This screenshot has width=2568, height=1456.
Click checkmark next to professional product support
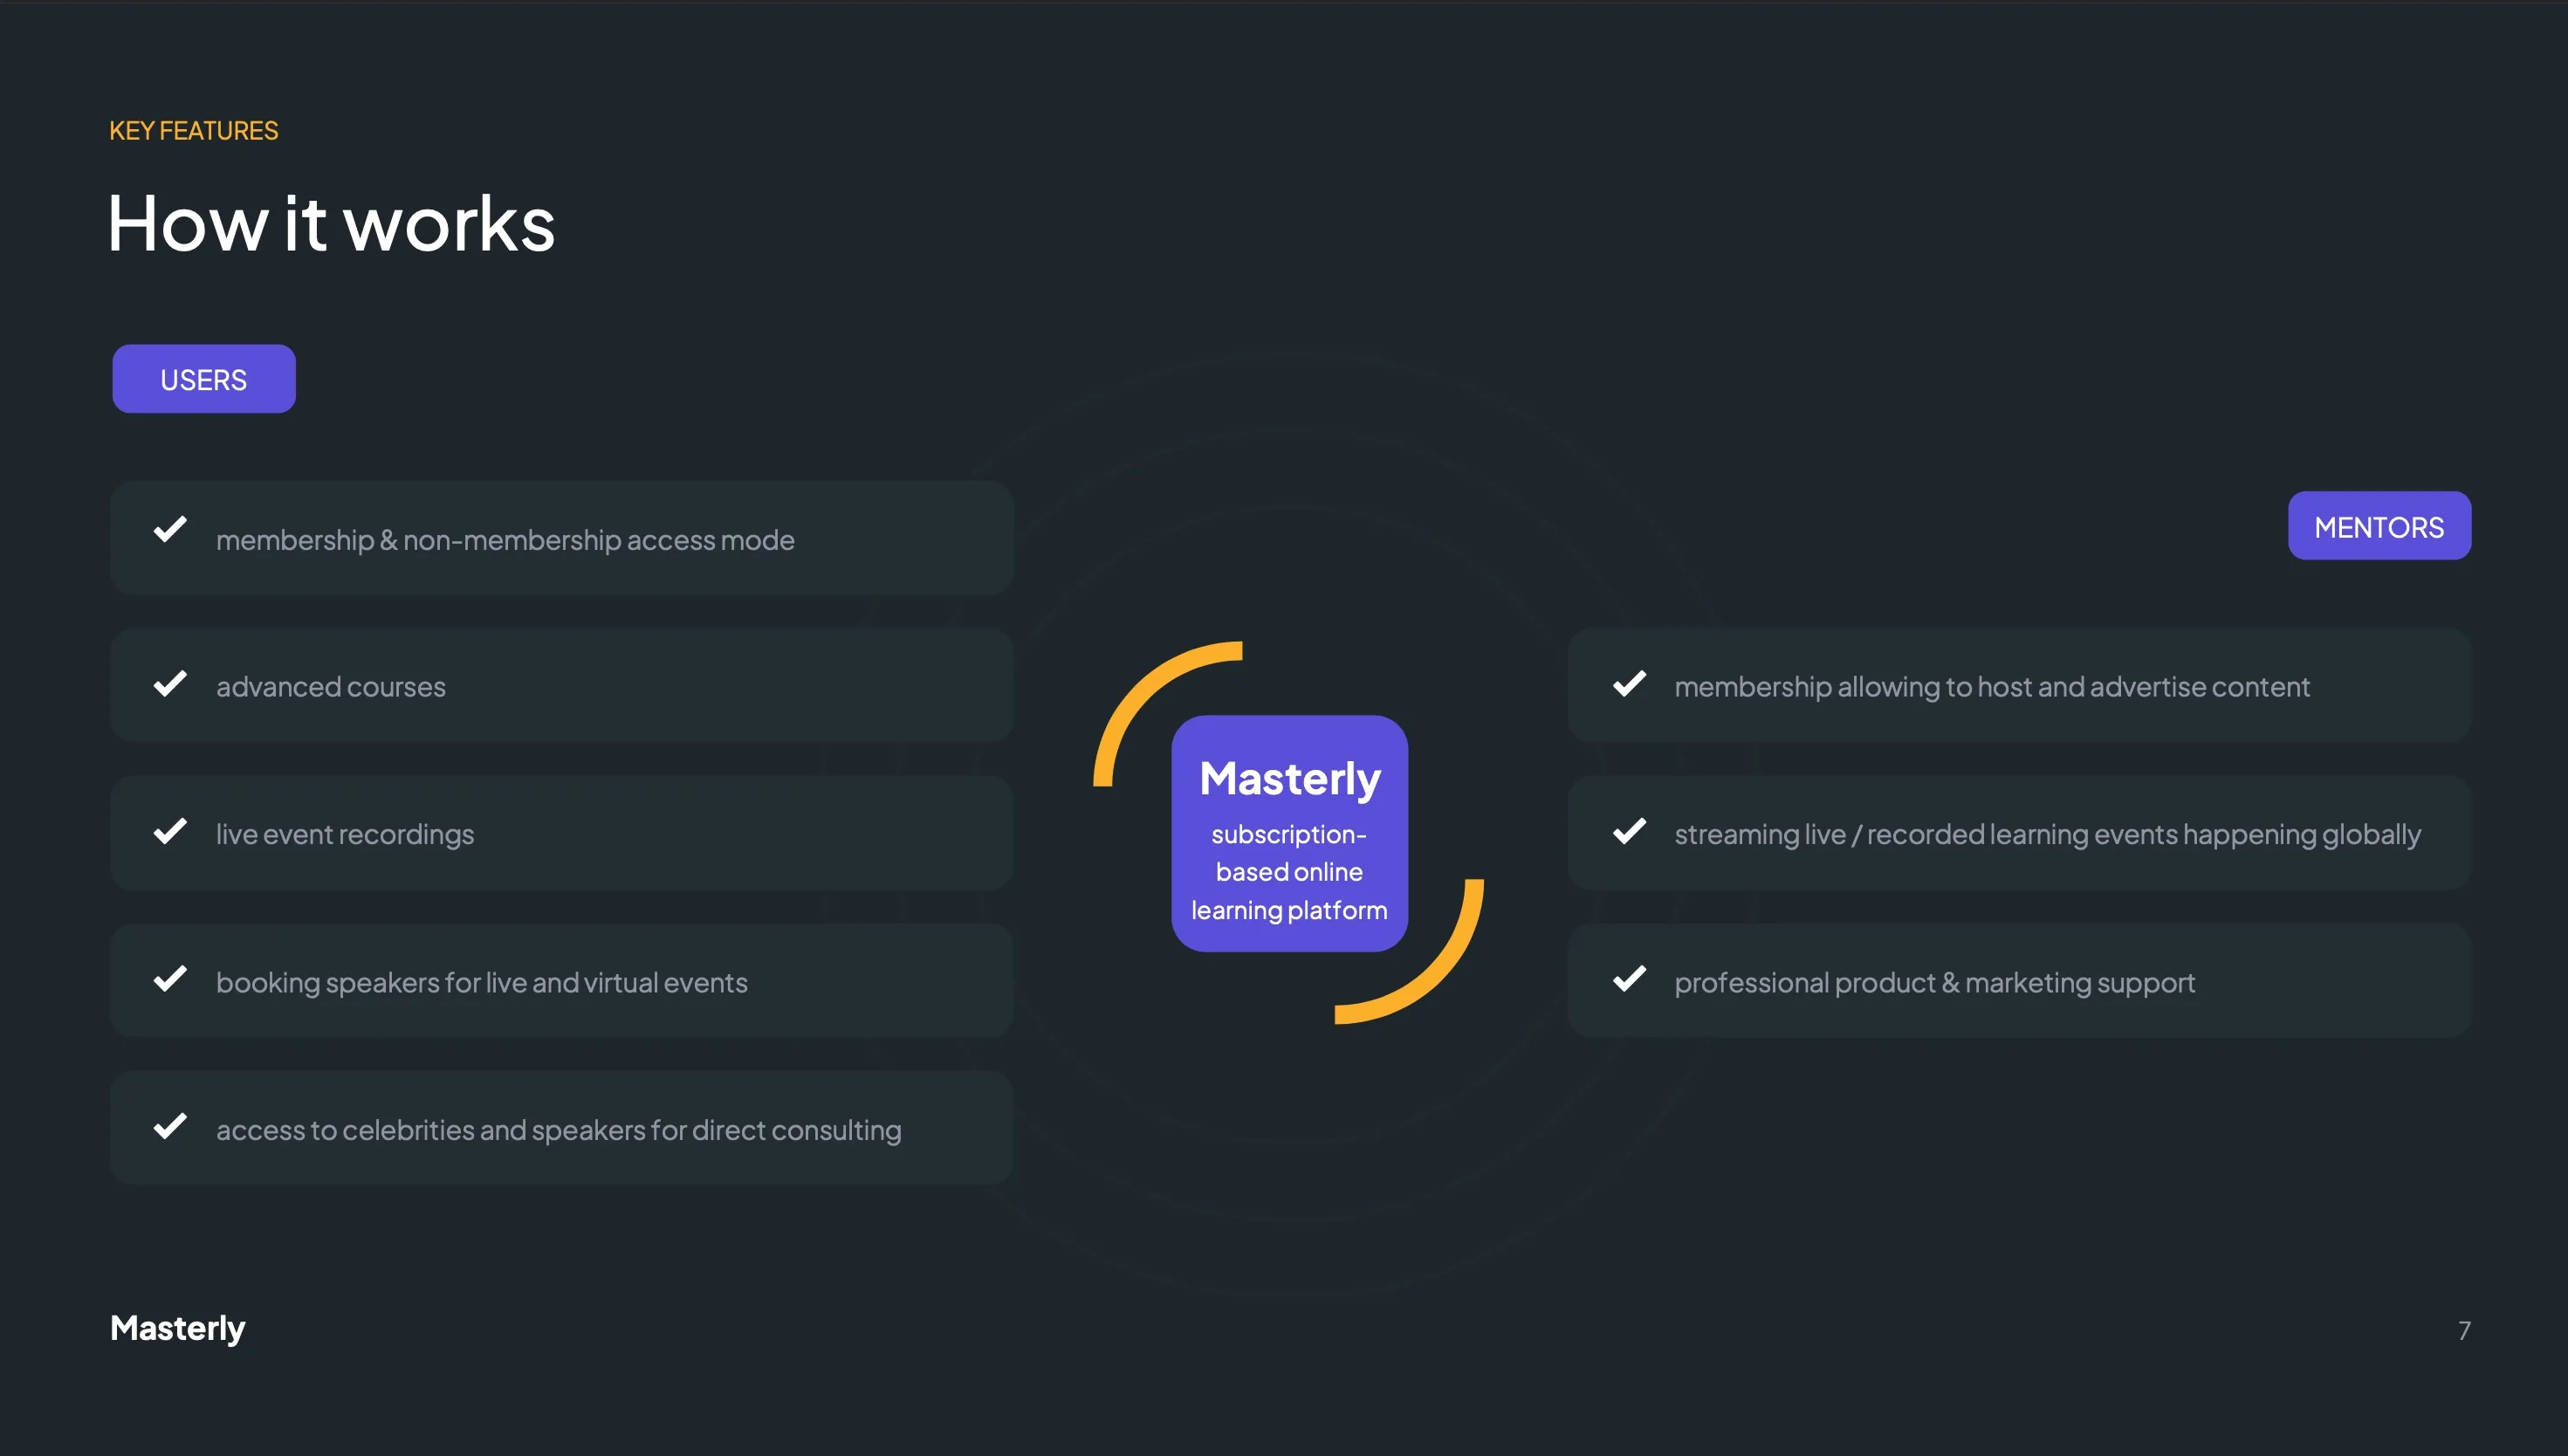[1629, 979]
